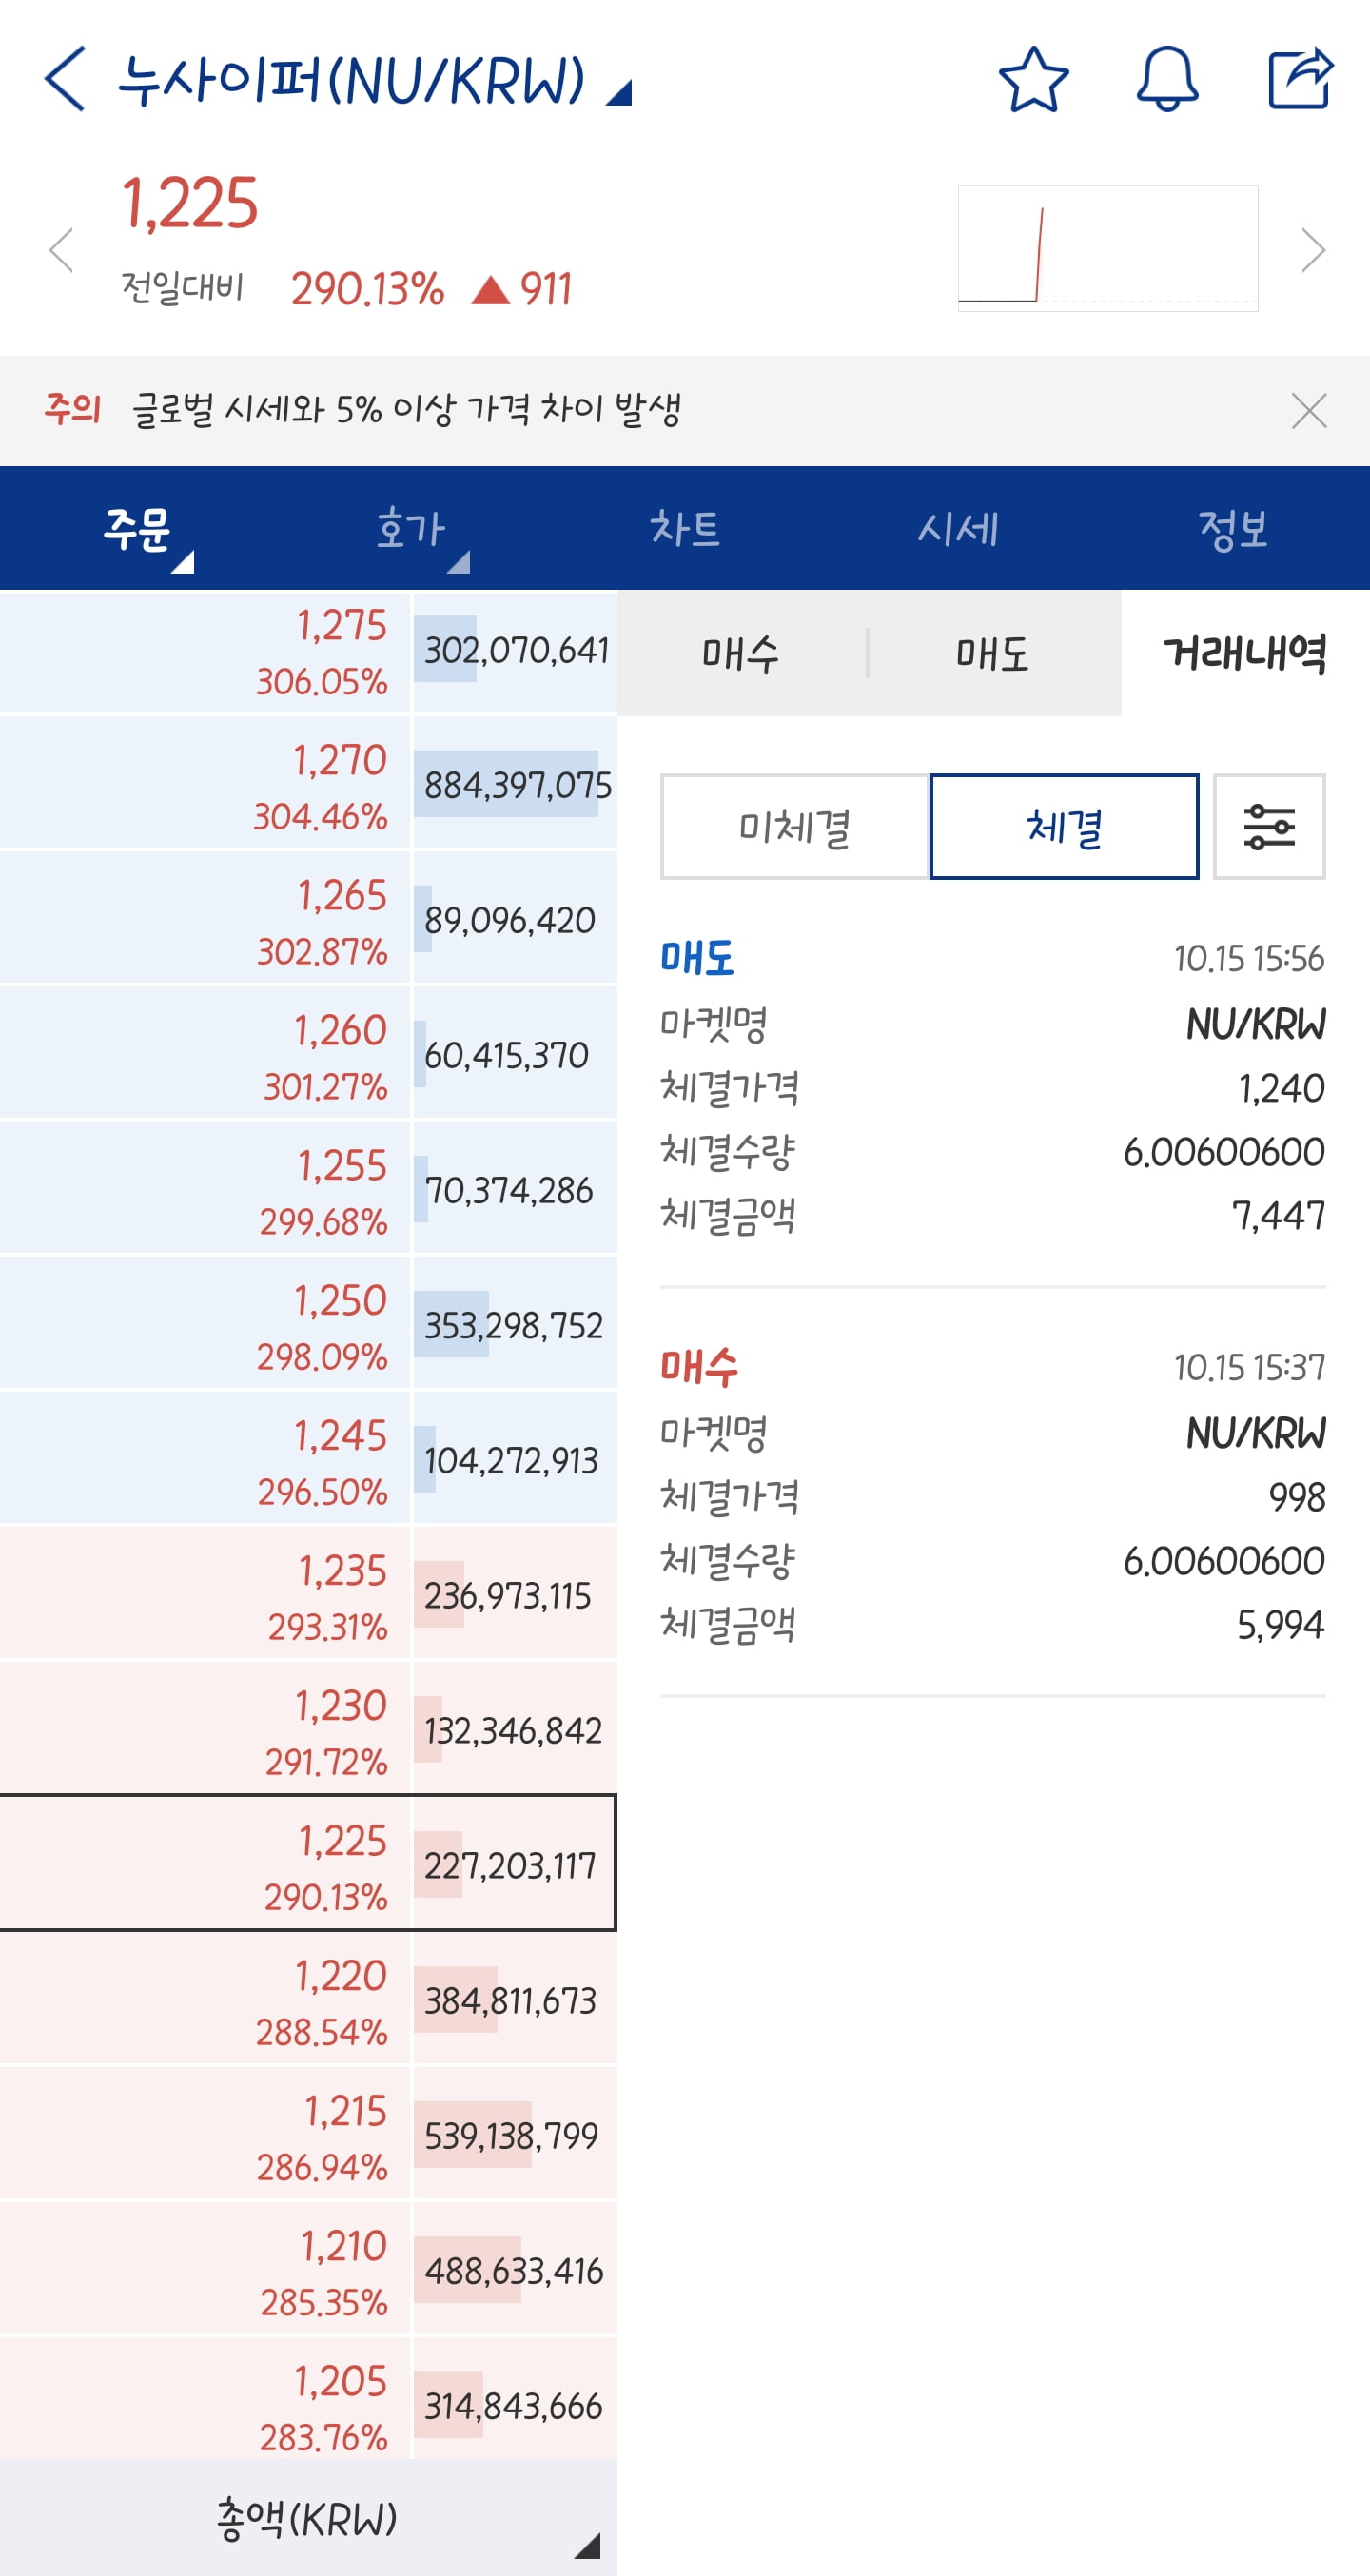Screen dimensions: 1370x2576
Task: Tap the 체결가격 998 value
Action: [x=1296, y=1497]
